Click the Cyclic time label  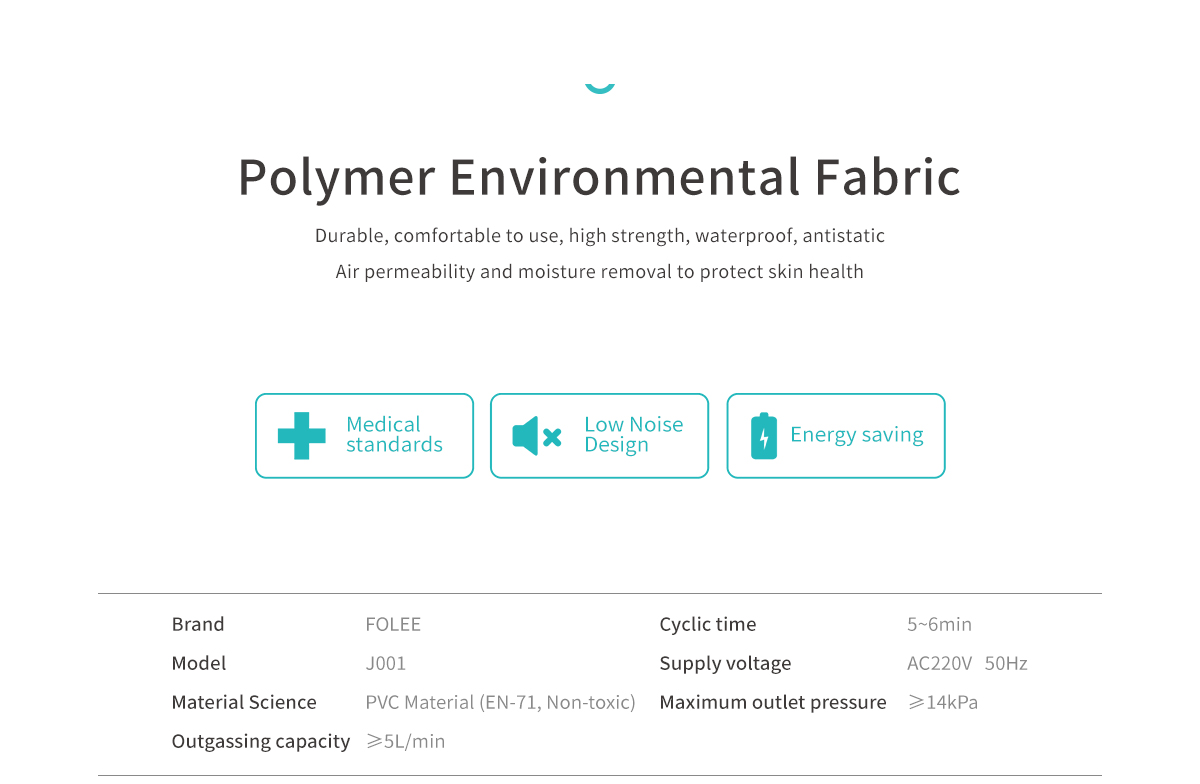[x=708, y=624]
